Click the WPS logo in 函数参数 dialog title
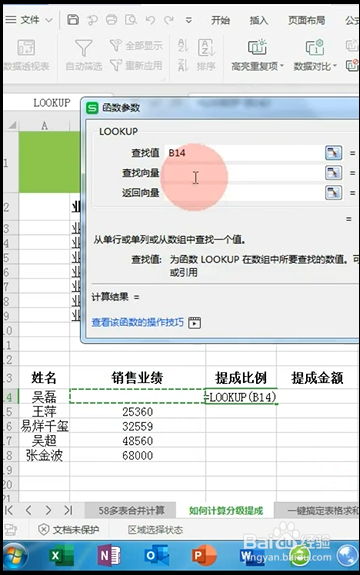Image resolution: width=360 pixels, height=575 pixels. click(92, 108)
